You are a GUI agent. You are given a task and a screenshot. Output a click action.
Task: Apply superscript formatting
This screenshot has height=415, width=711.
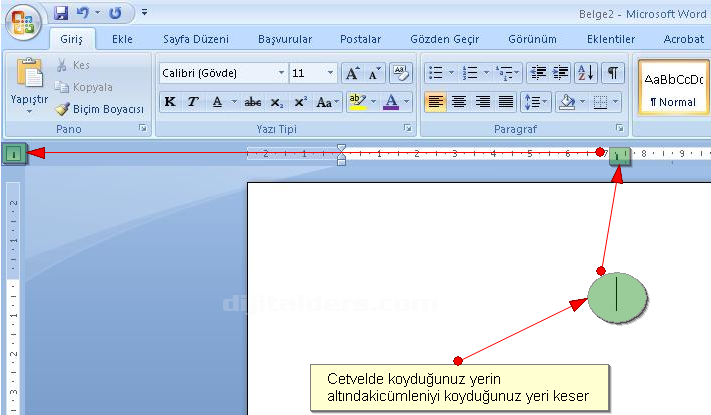tap(300, 102)
